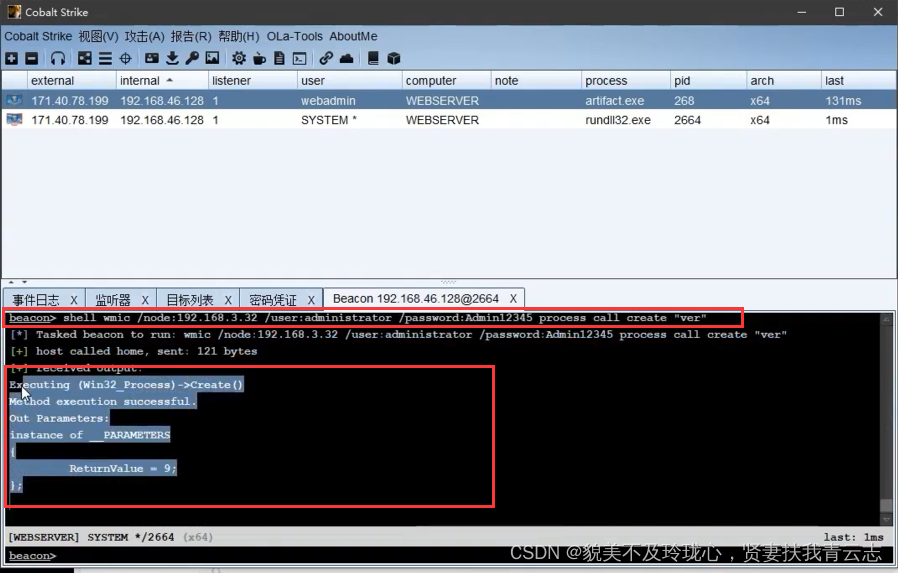Open the 攻击(A) menu

[145, 36]
